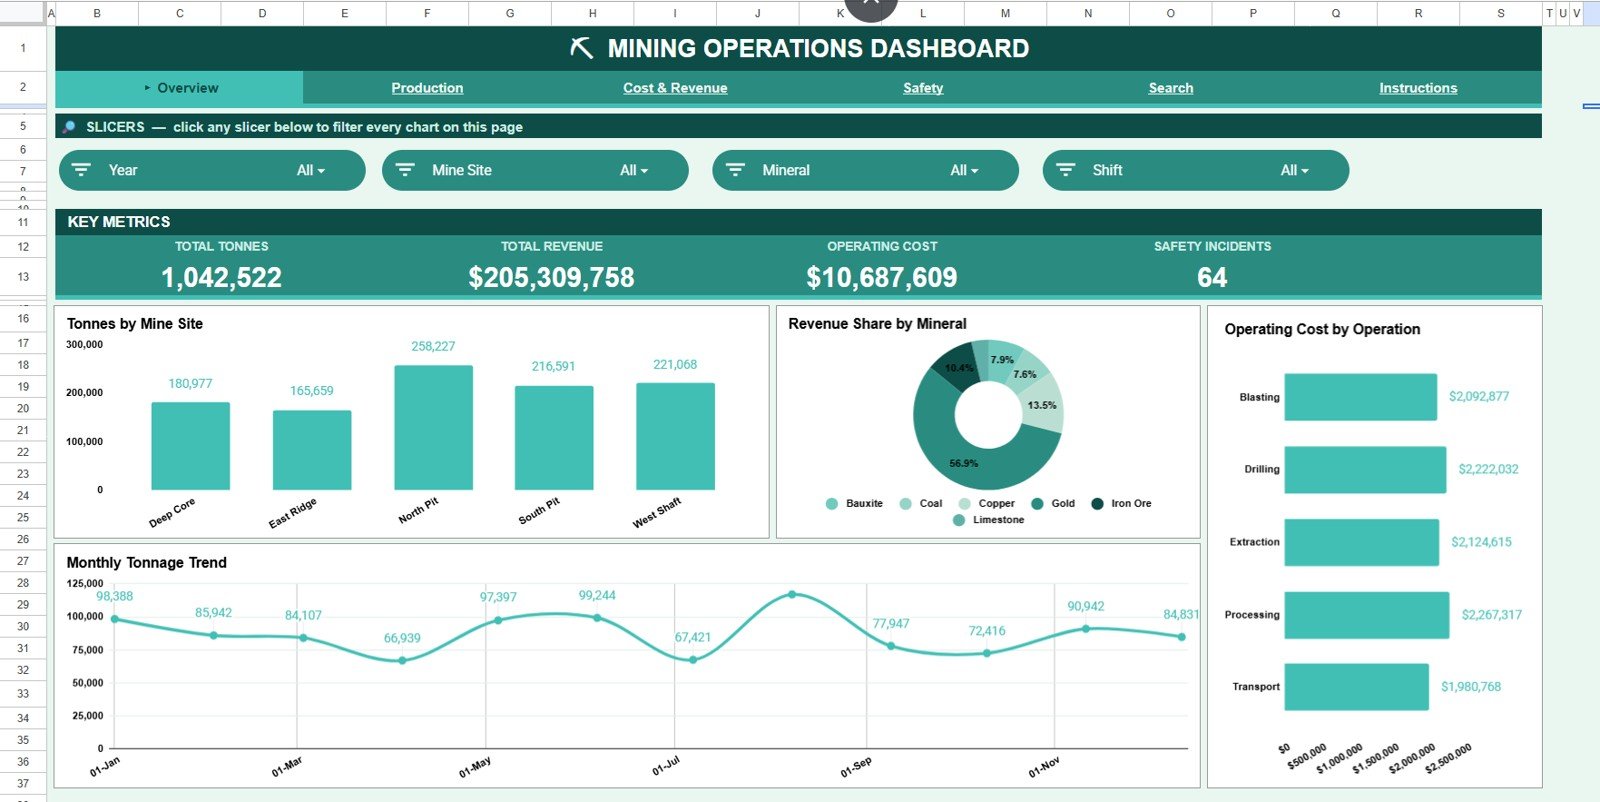1600x802 pixels.
Task: Click the Copper legend swatch
Action: pos(965,504)
